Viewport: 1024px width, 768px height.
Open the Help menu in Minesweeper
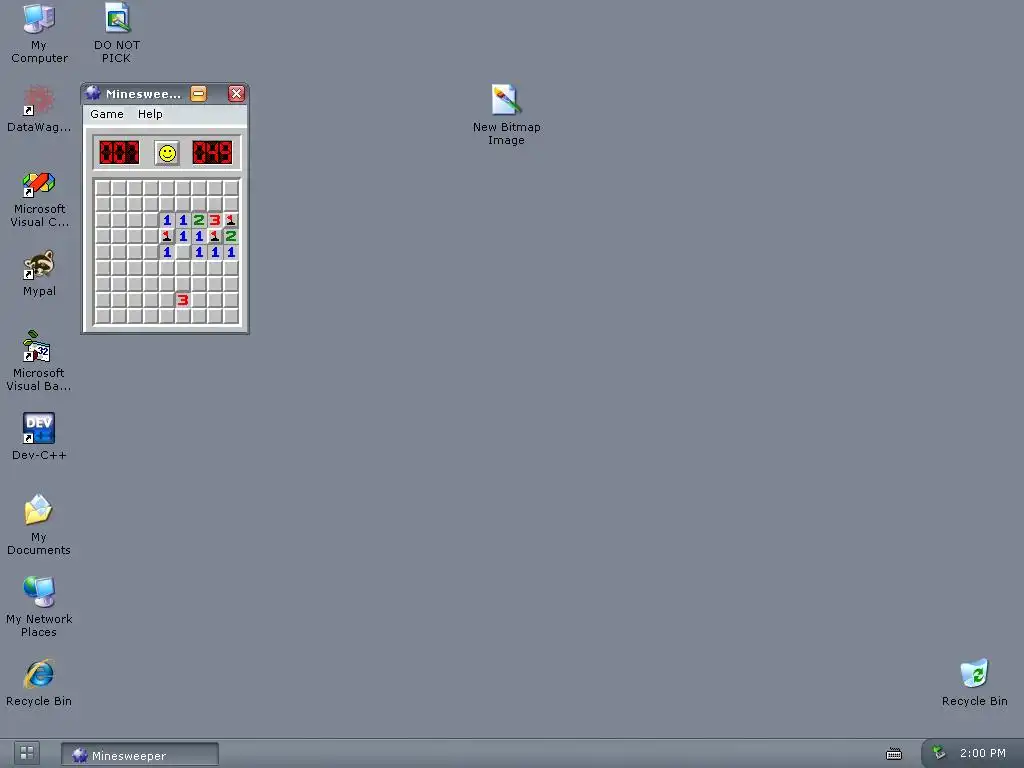(x=150, y=114)
